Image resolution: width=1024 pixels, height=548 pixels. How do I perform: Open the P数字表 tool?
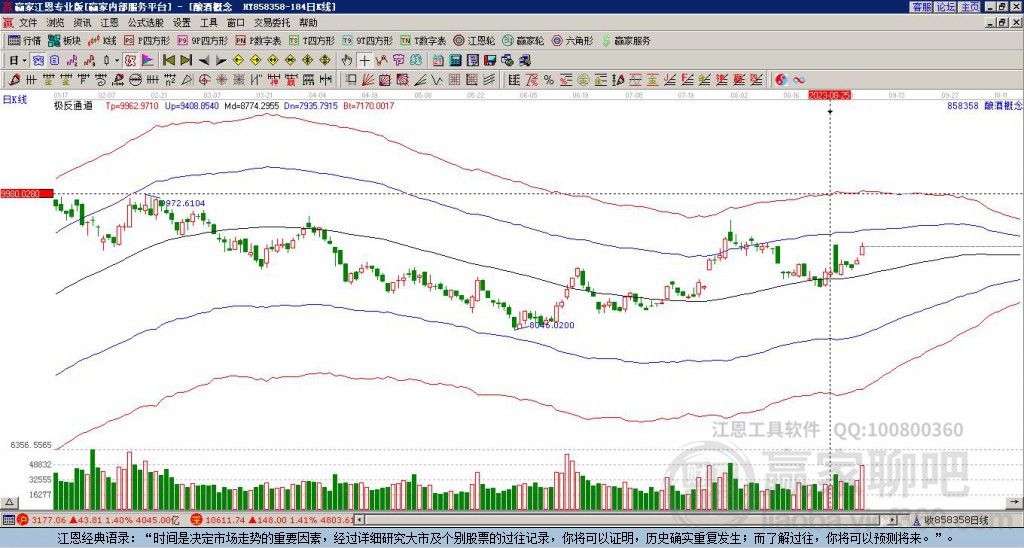258,40
